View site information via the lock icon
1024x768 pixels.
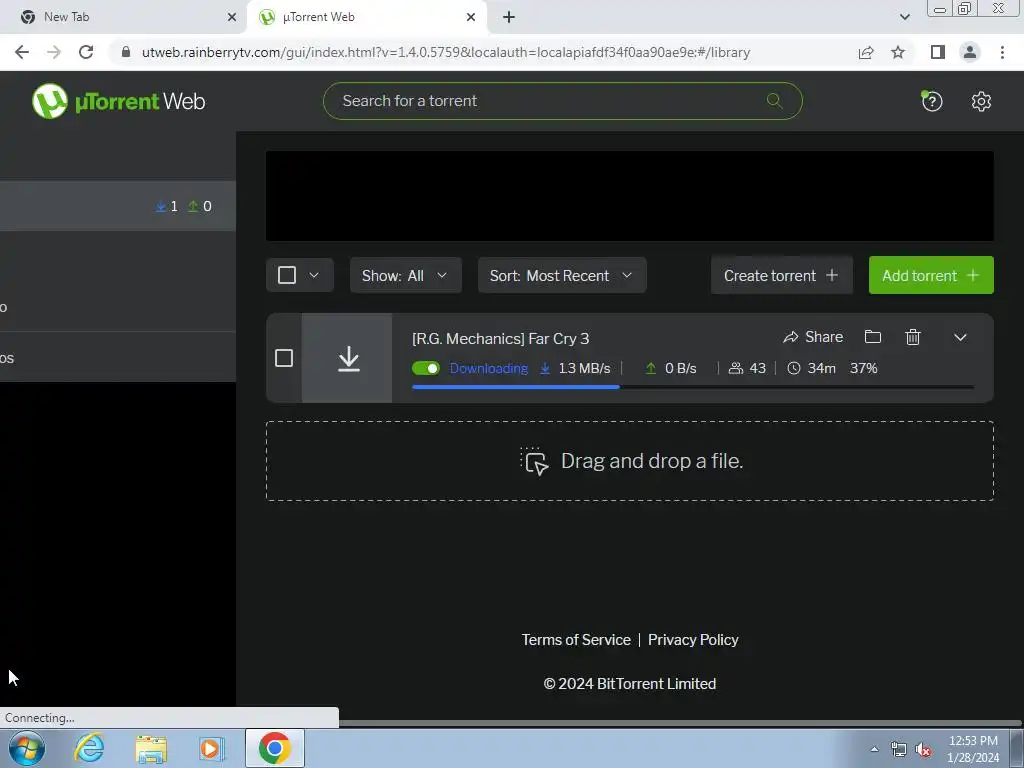coord(126,52)
